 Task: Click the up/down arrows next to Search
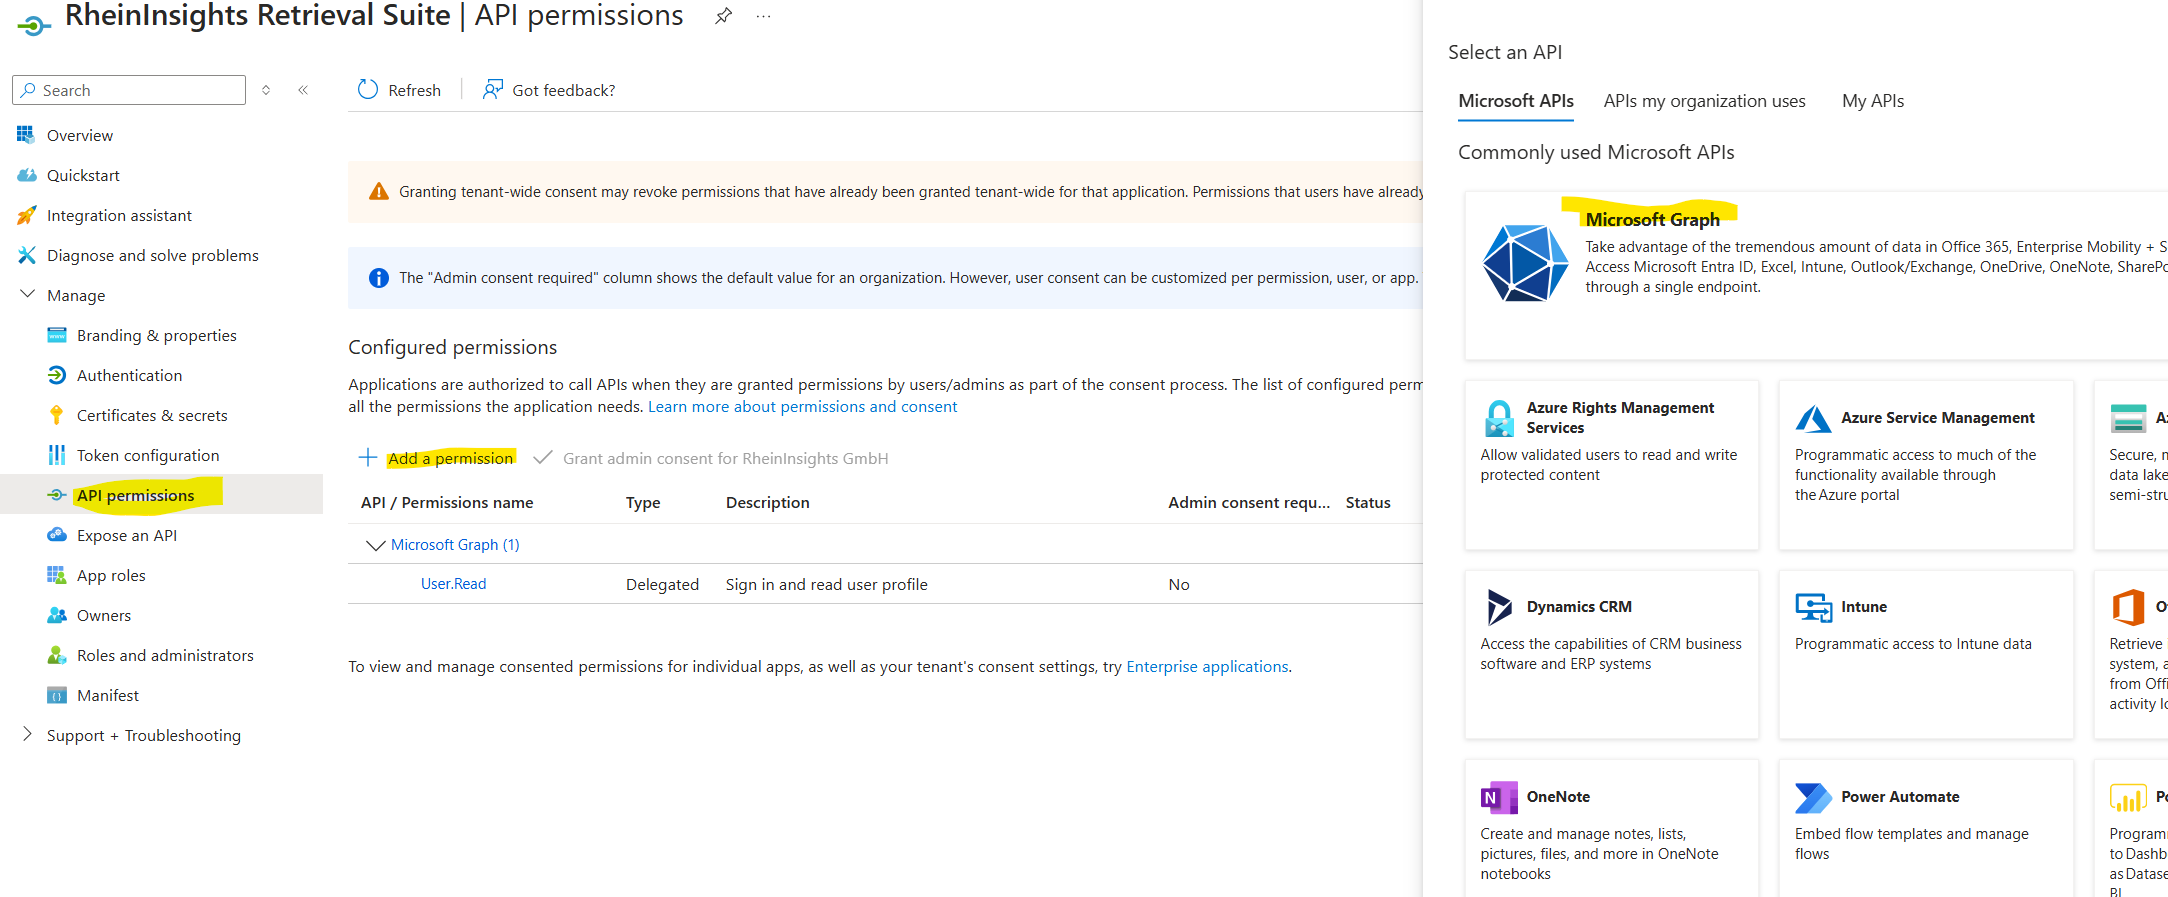[266, 90]
